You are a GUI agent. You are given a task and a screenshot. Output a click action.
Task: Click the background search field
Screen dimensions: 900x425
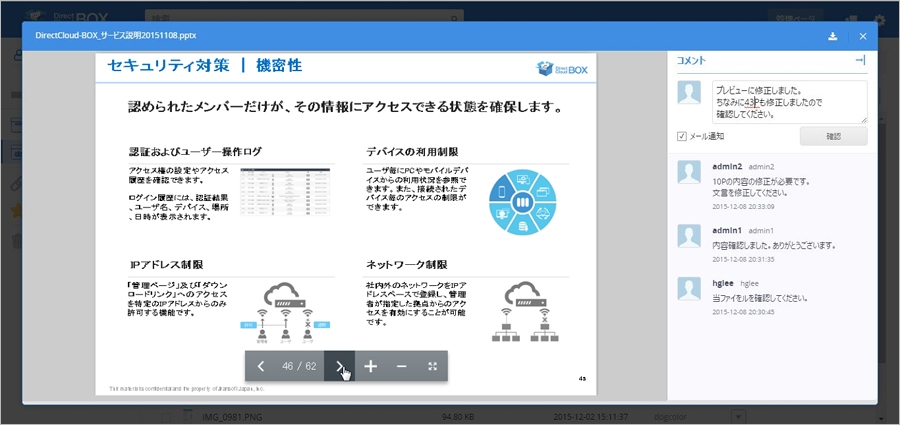pyautogui.click(x=305, y=18)
